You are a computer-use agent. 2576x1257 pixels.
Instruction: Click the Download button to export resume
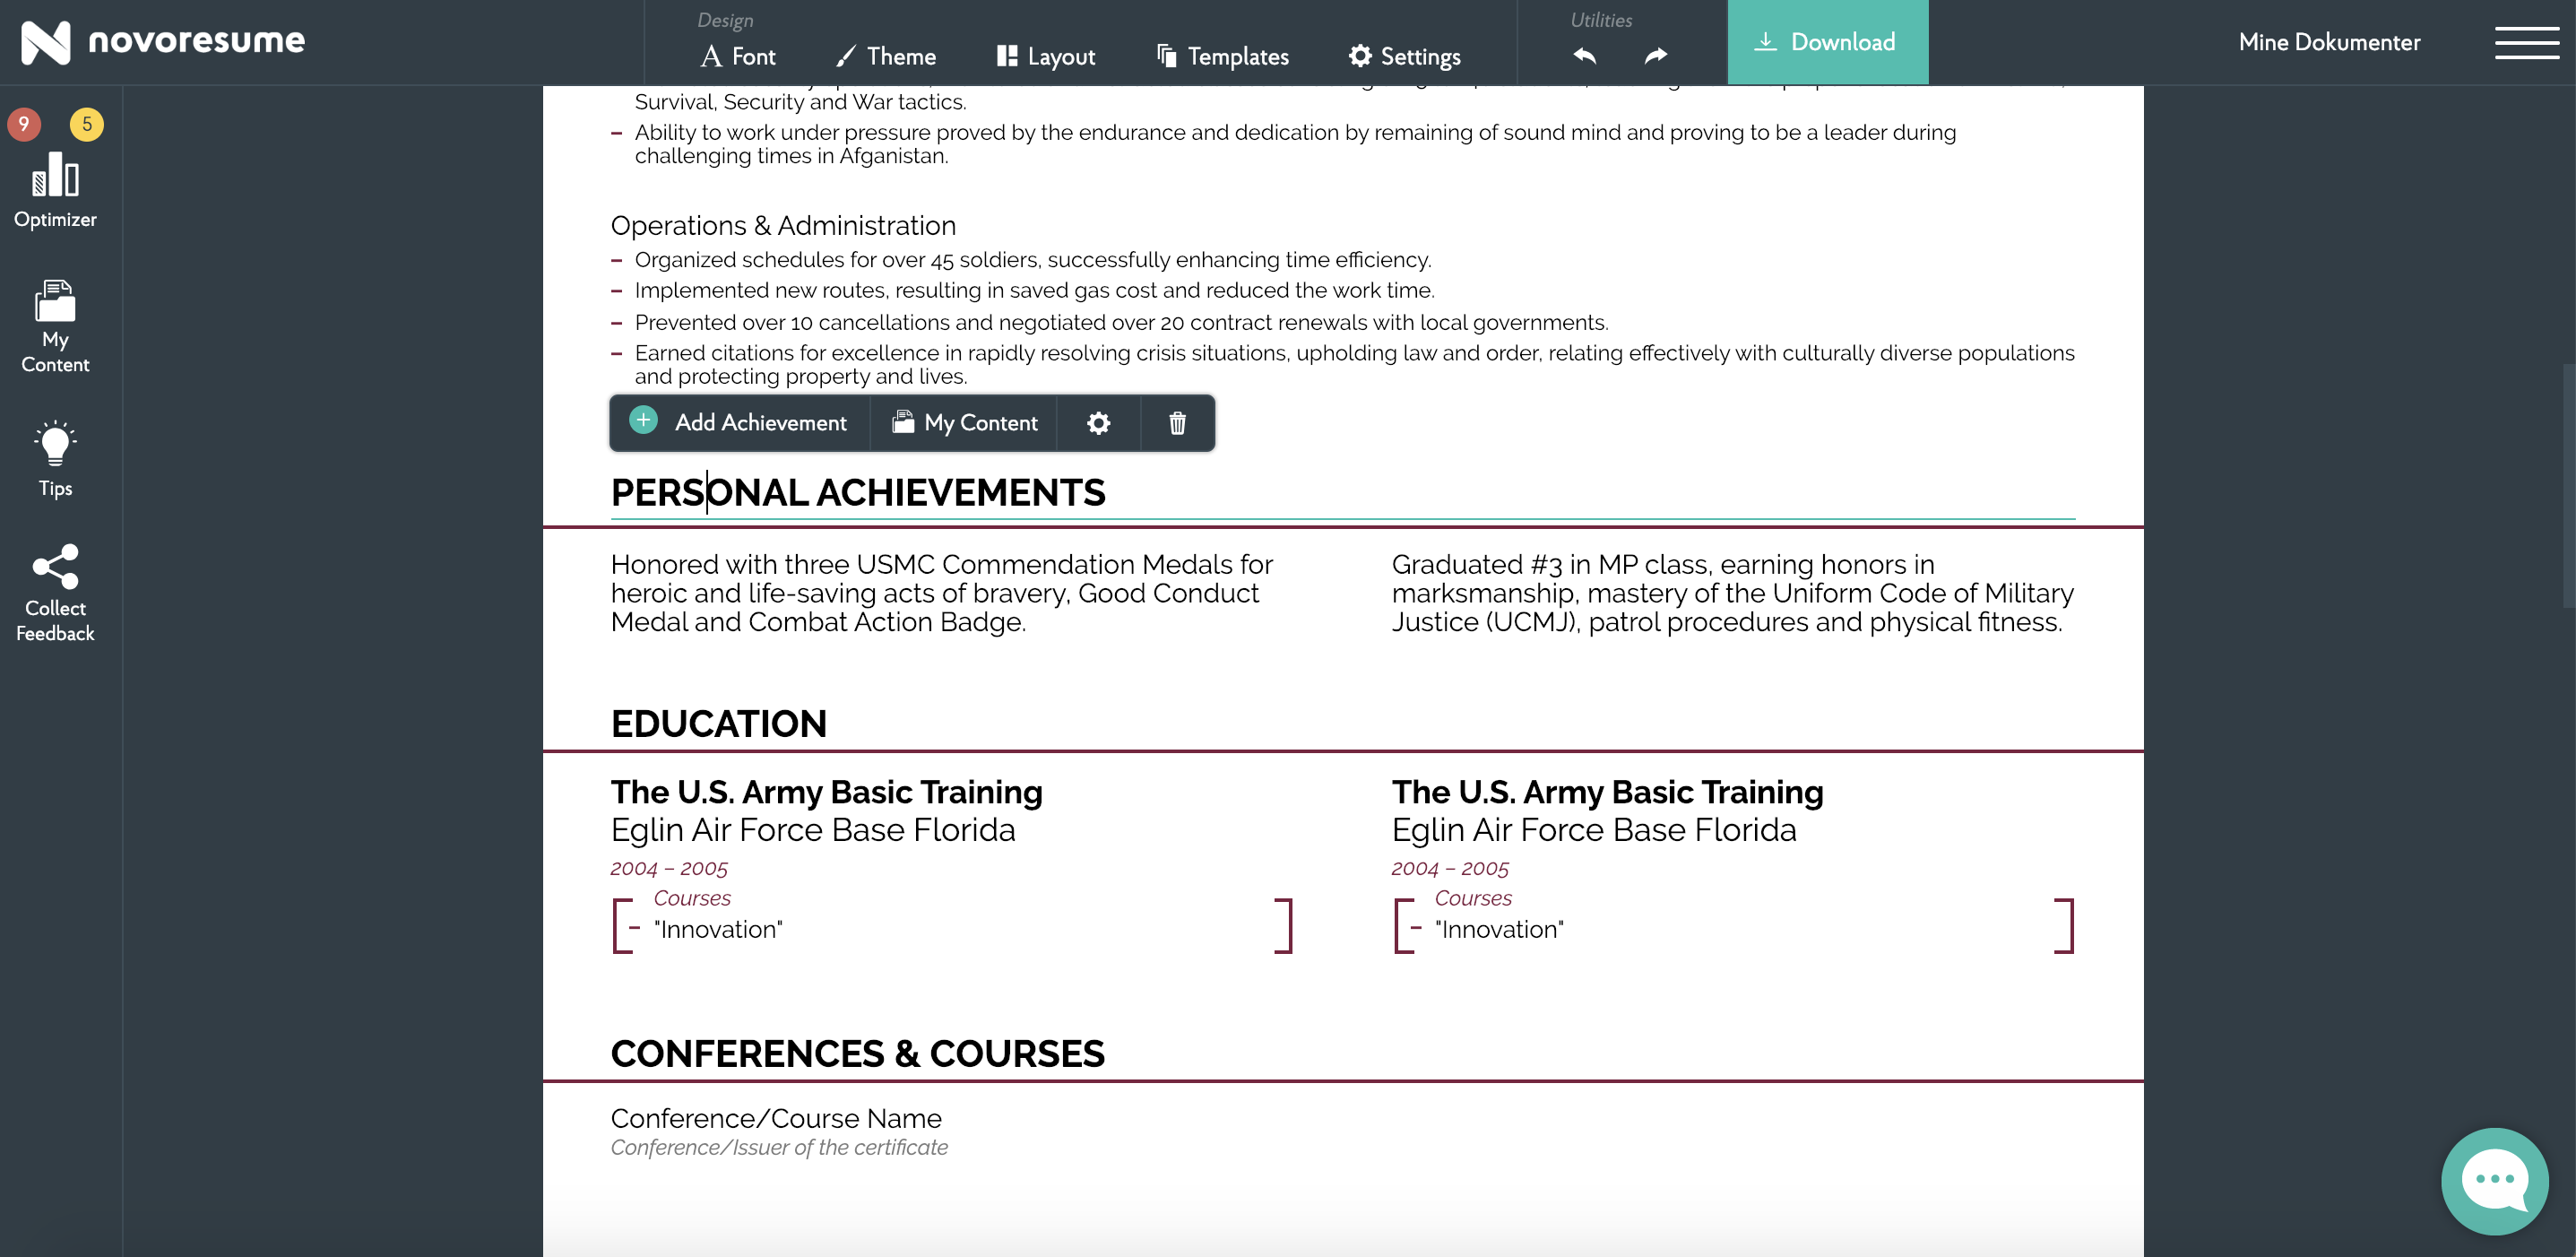pos(1828,41)
